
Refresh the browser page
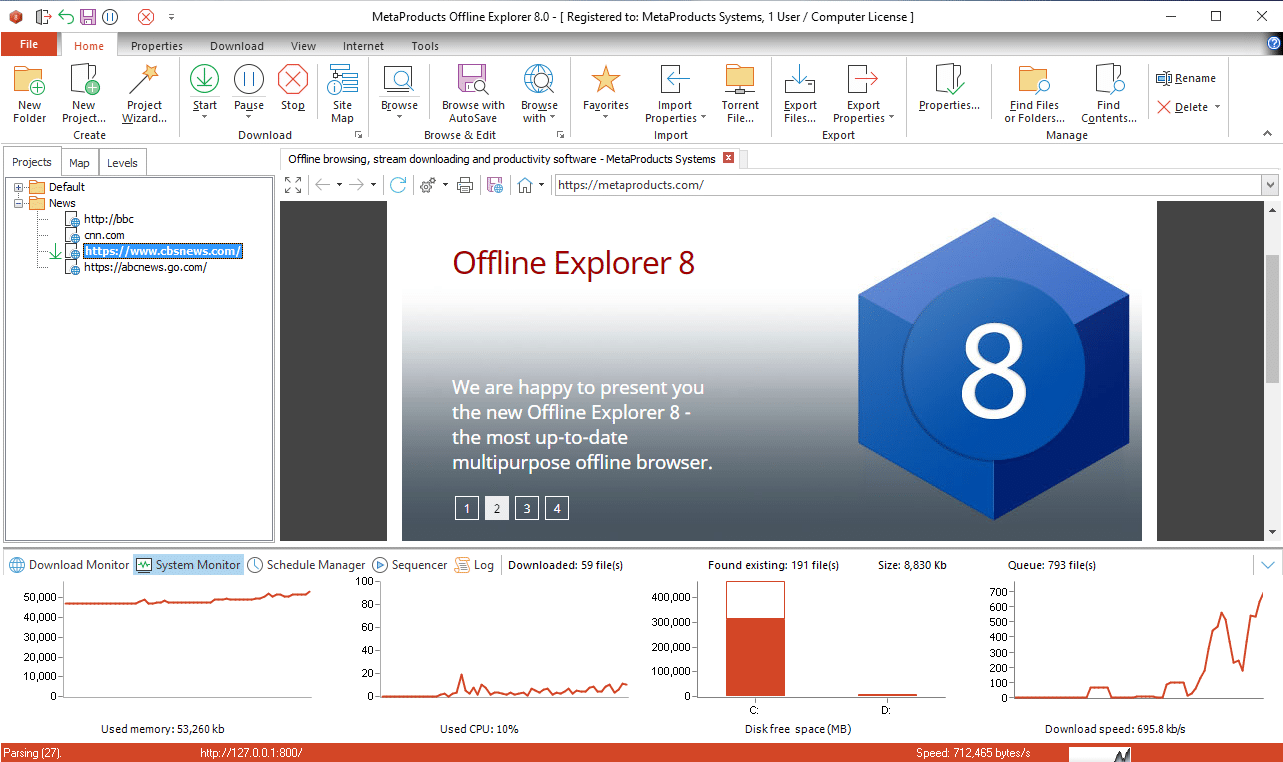(398, 185)
